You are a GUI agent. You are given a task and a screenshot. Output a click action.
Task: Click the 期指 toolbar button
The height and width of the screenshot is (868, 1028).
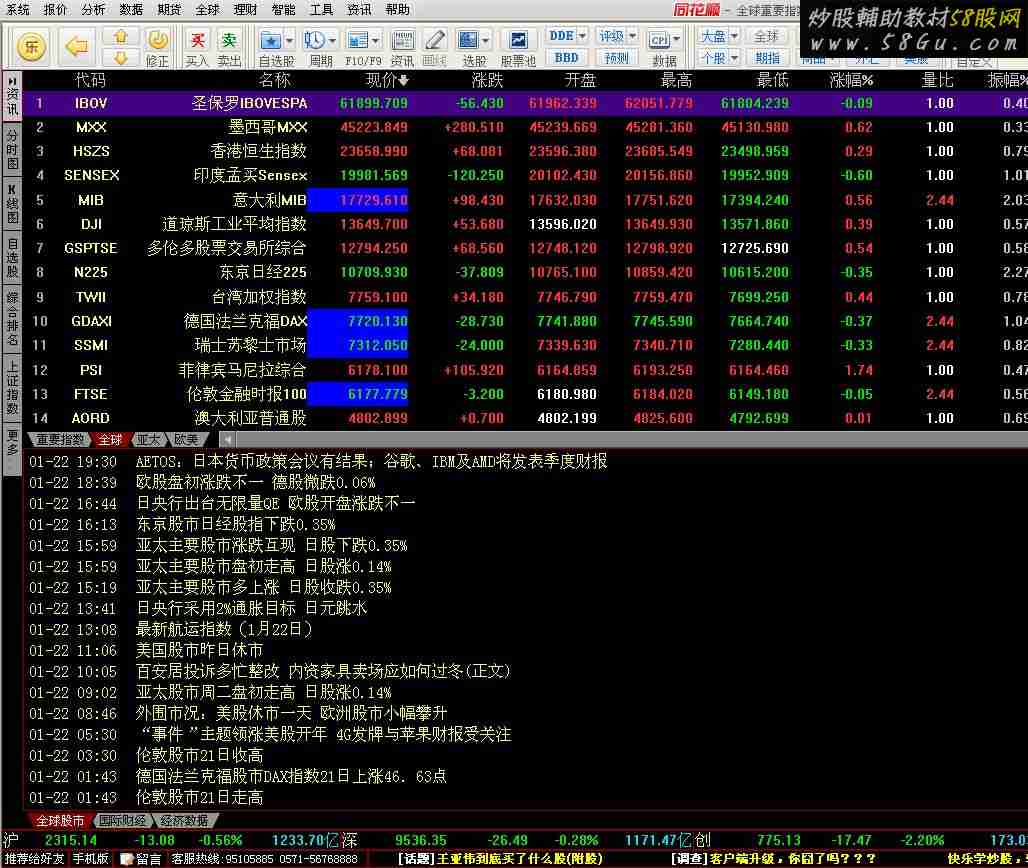(766, 58)
